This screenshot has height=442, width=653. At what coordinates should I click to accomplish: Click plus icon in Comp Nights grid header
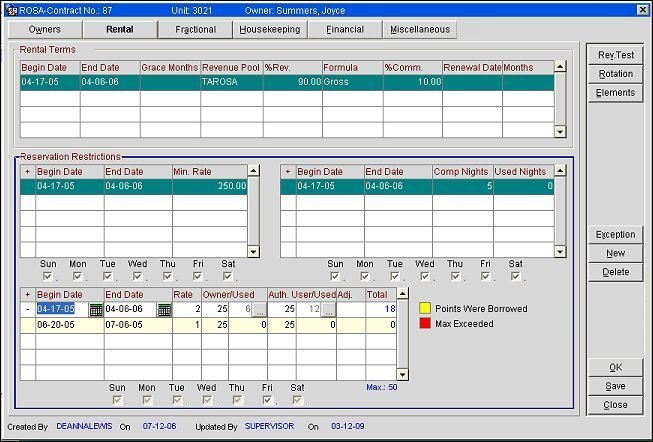point(288,172)
